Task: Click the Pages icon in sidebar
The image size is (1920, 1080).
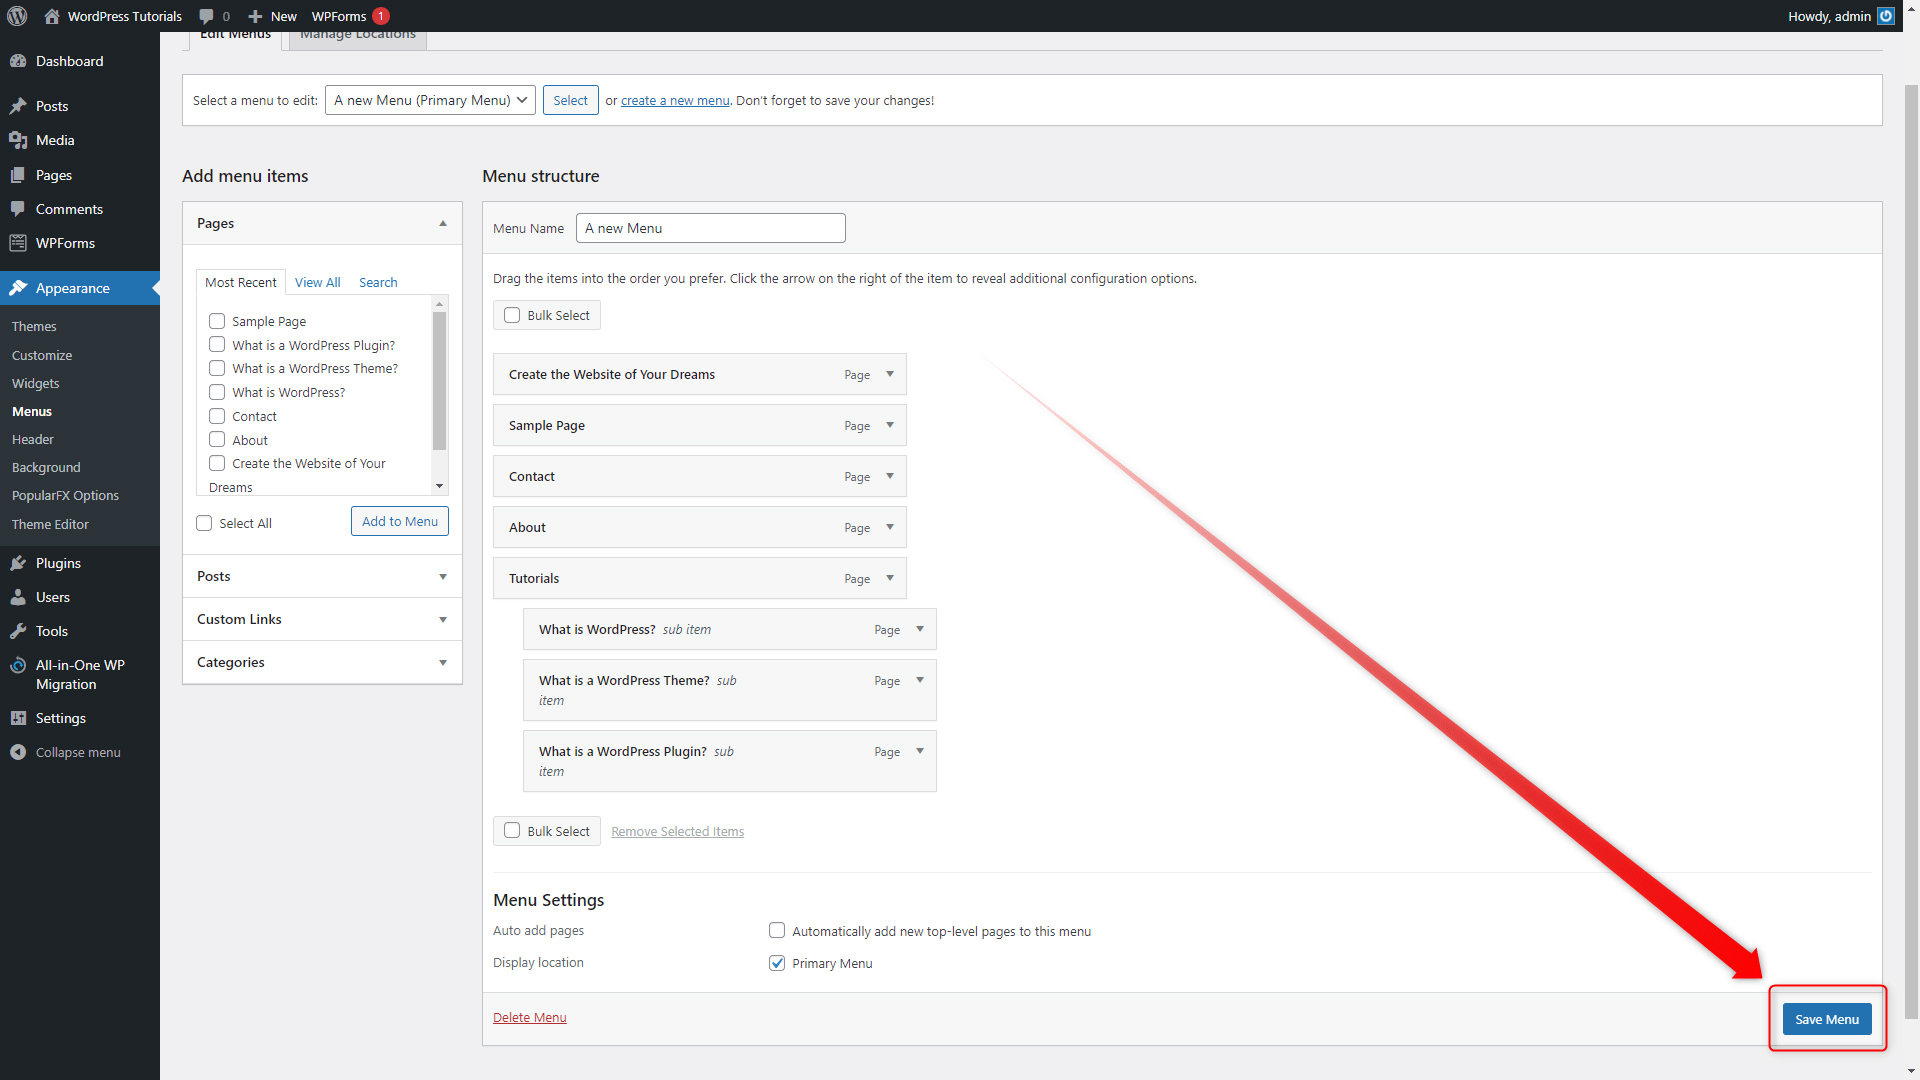Action: (18, 175)
